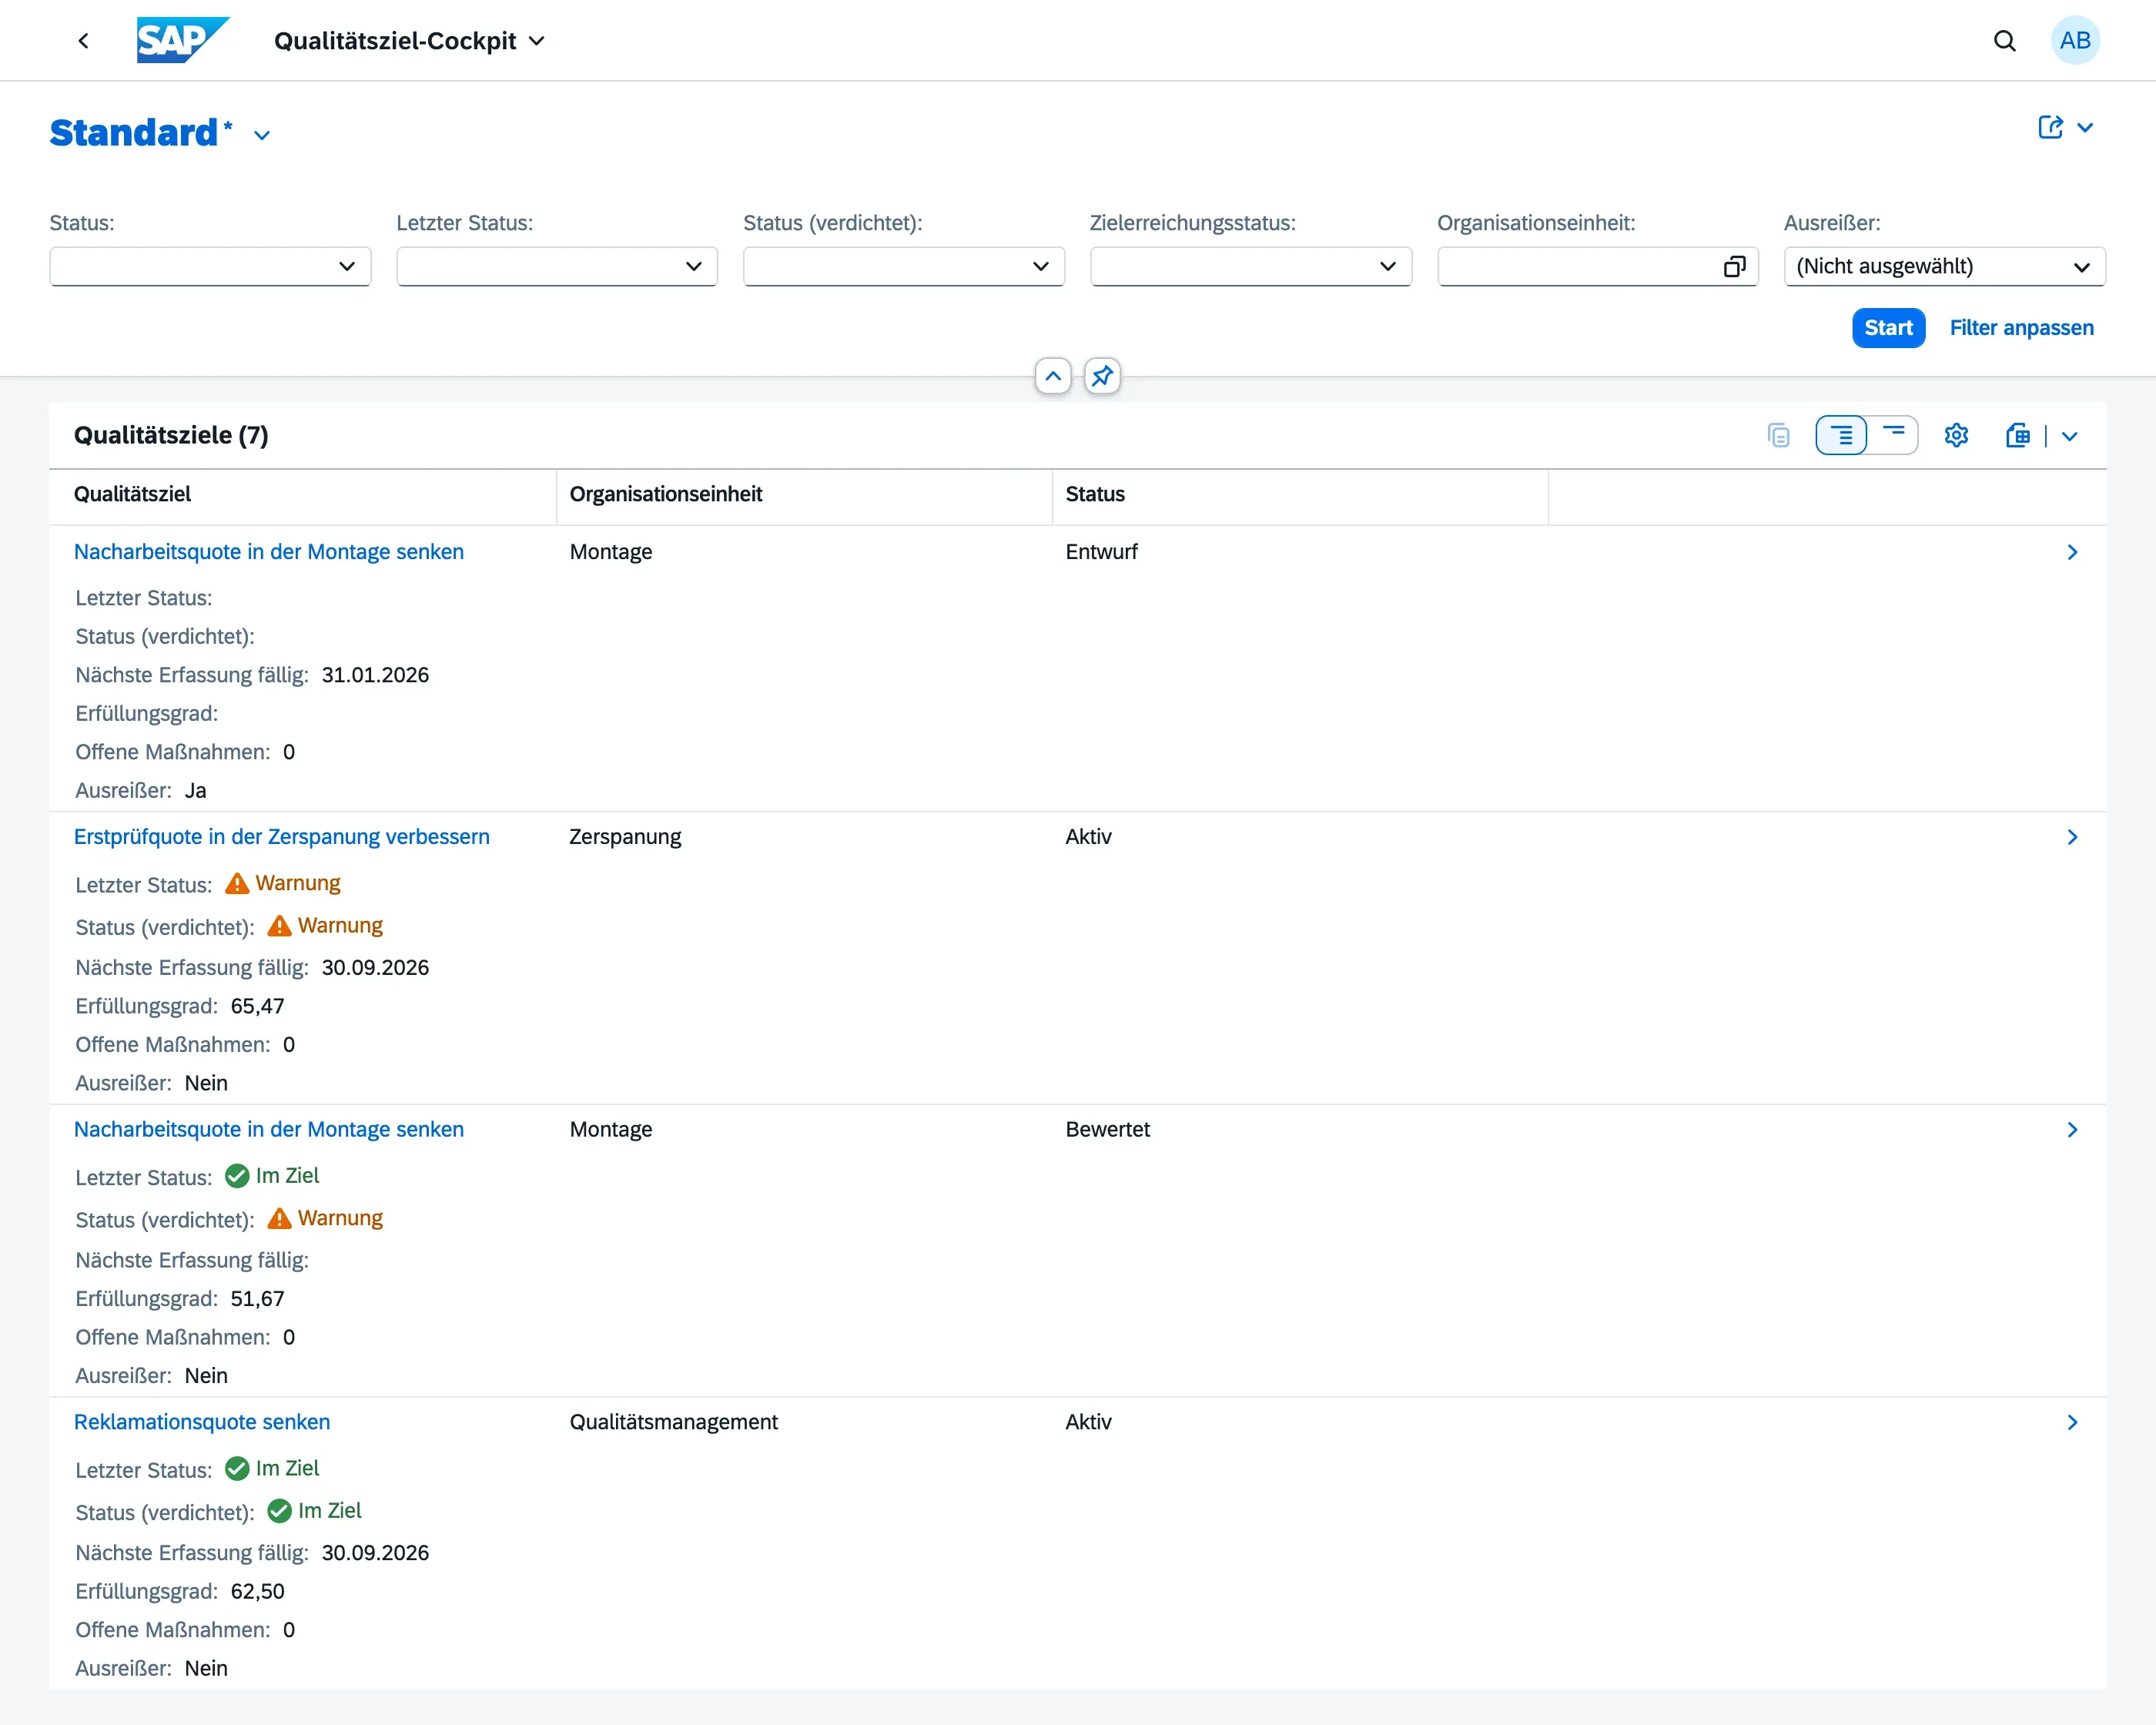
Task: Click Letzter Status warning icon in Zerspanung row
Action: [237, 883]
